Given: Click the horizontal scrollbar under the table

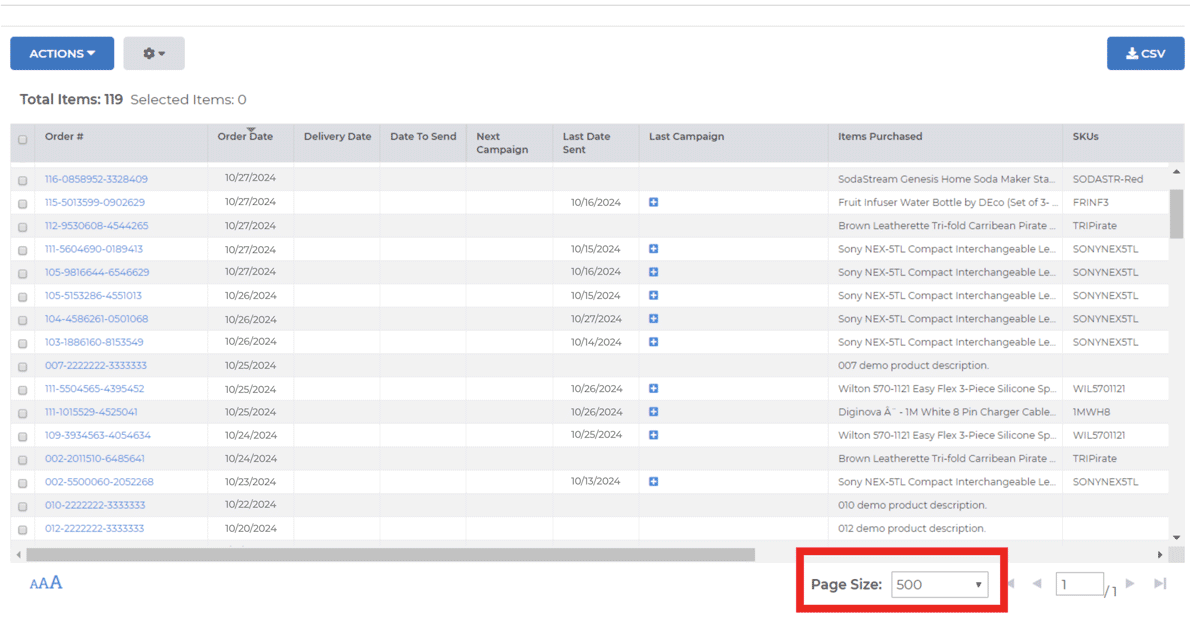Looking at the screenshot, I should coord(390,554).
